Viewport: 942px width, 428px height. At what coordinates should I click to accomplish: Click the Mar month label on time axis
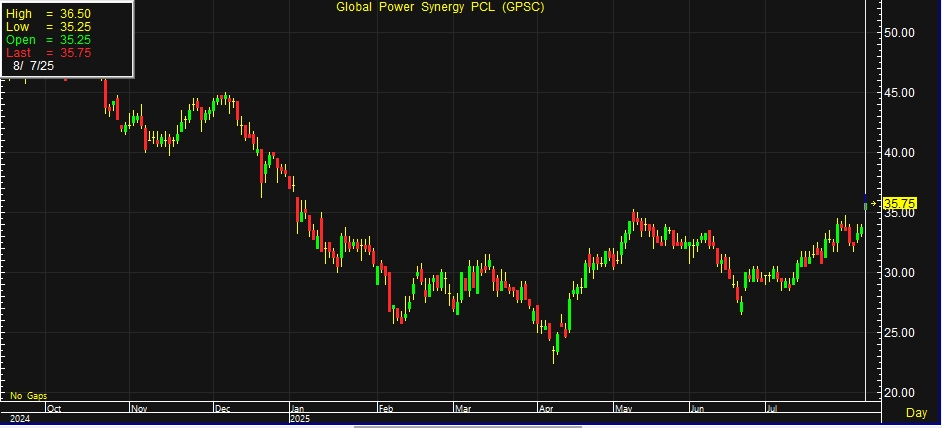[x=463, y=409]
